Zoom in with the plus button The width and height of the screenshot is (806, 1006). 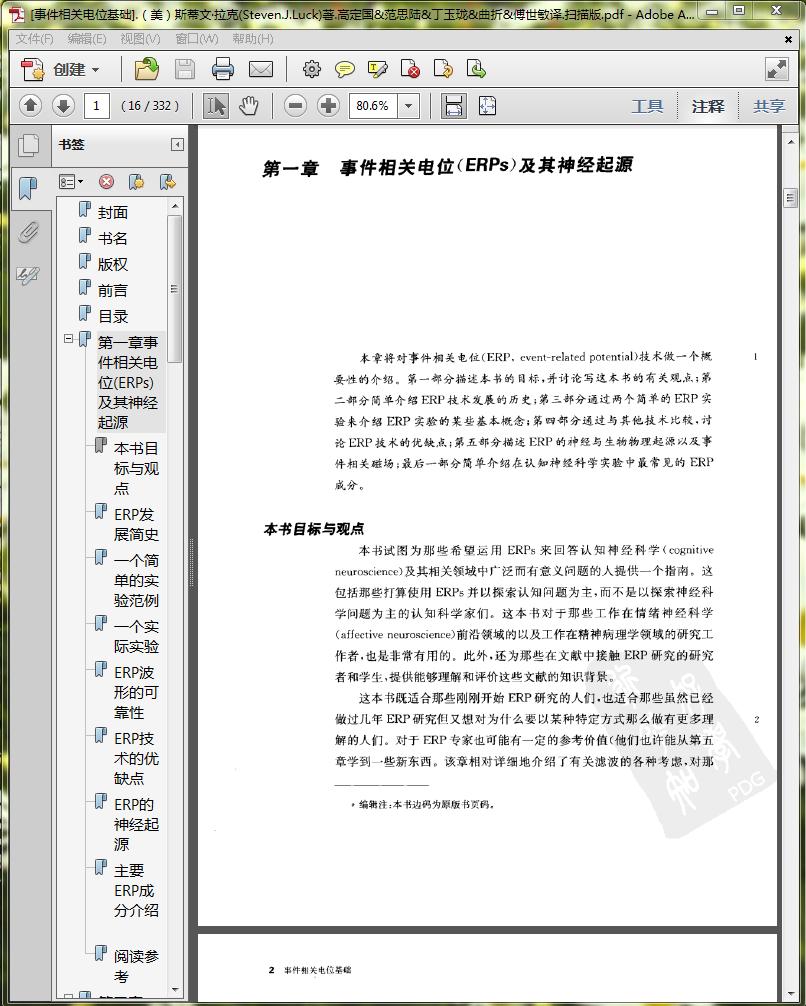(x=328, y=105)
